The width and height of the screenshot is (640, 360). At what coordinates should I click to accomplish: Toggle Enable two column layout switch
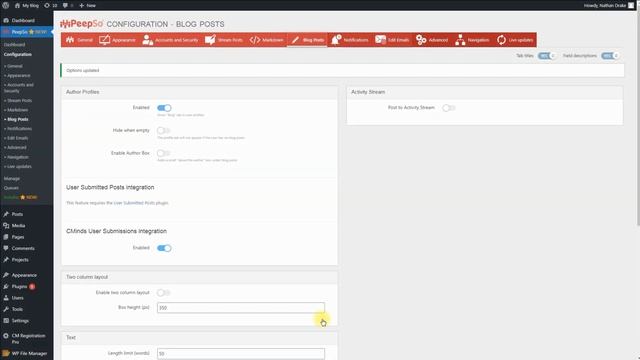click(x=164, y=293)
